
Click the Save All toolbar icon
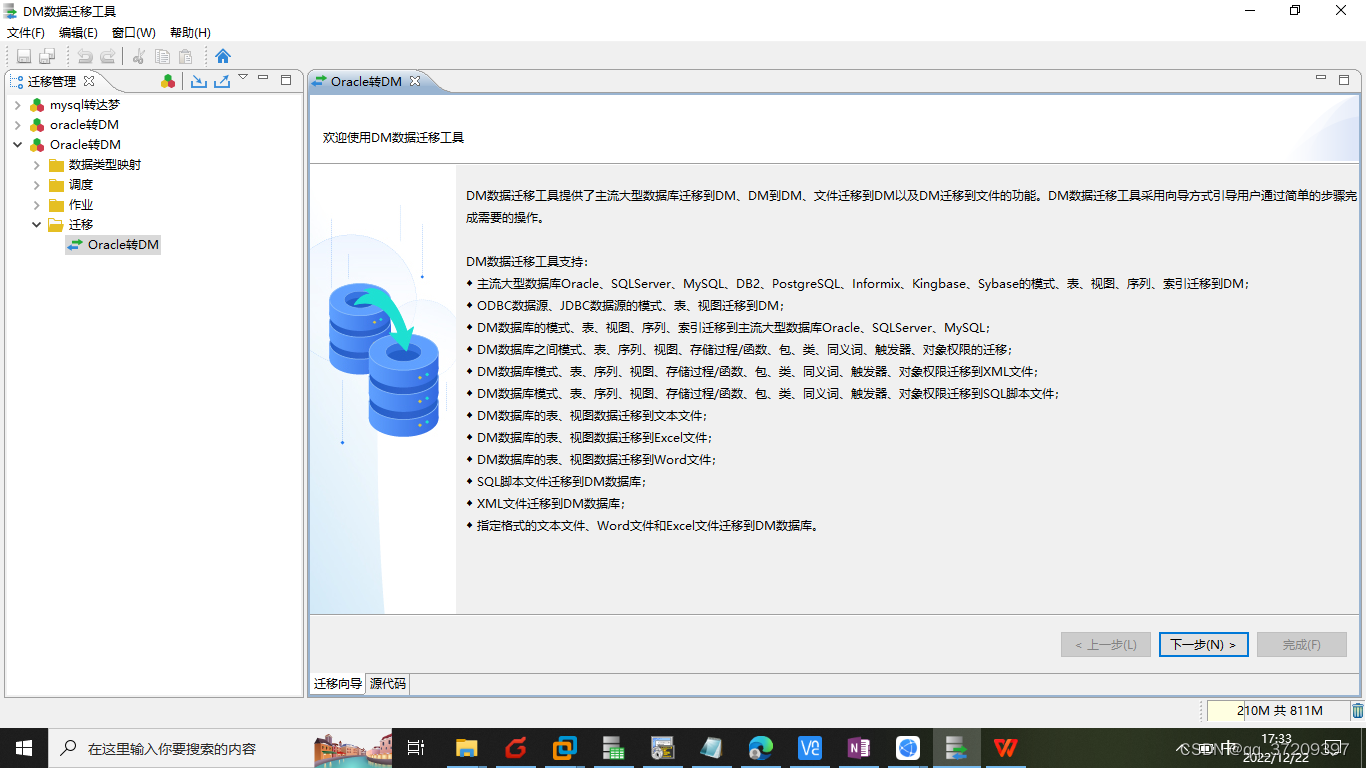coord(47,56)
